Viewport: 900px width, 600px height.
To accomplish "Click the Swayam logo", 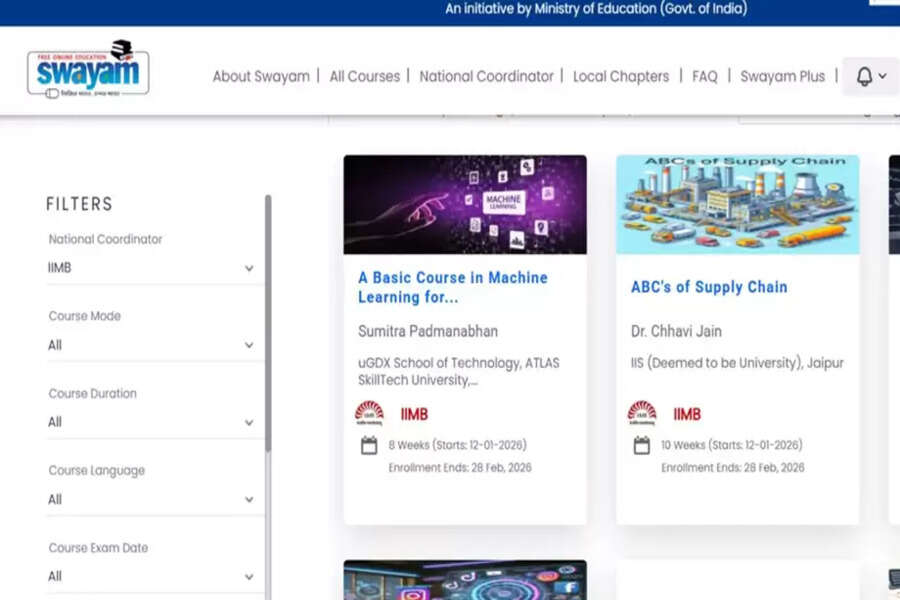I will [x=88, y=69].
